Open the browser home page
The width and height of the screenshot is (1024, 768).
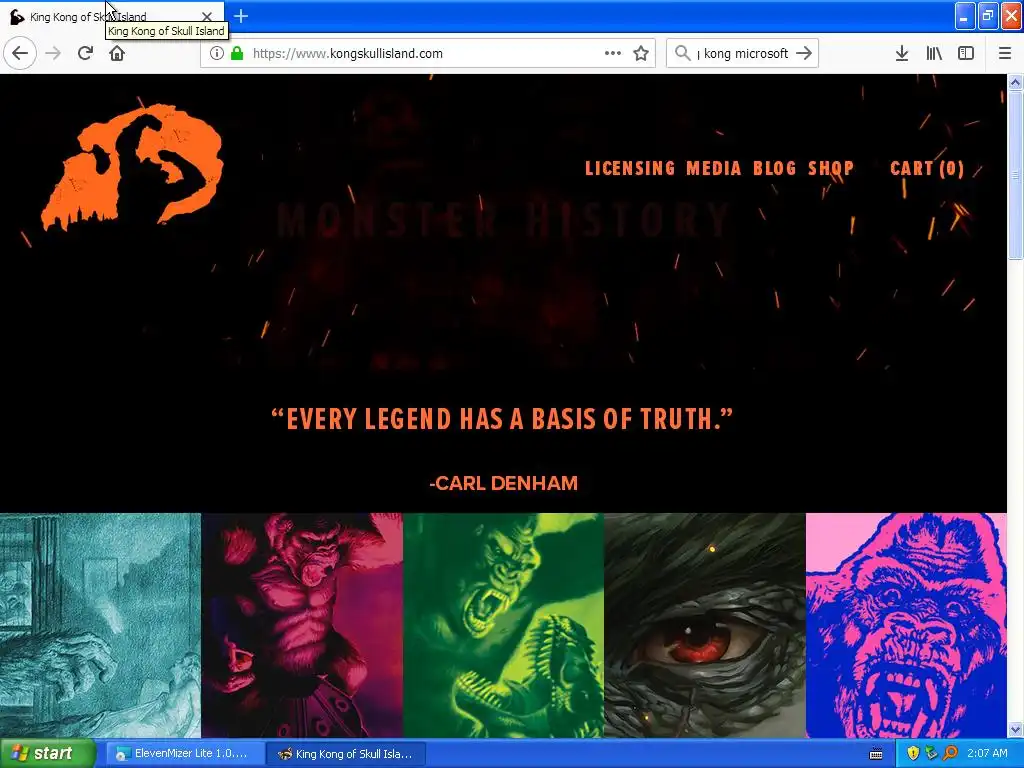117,54
